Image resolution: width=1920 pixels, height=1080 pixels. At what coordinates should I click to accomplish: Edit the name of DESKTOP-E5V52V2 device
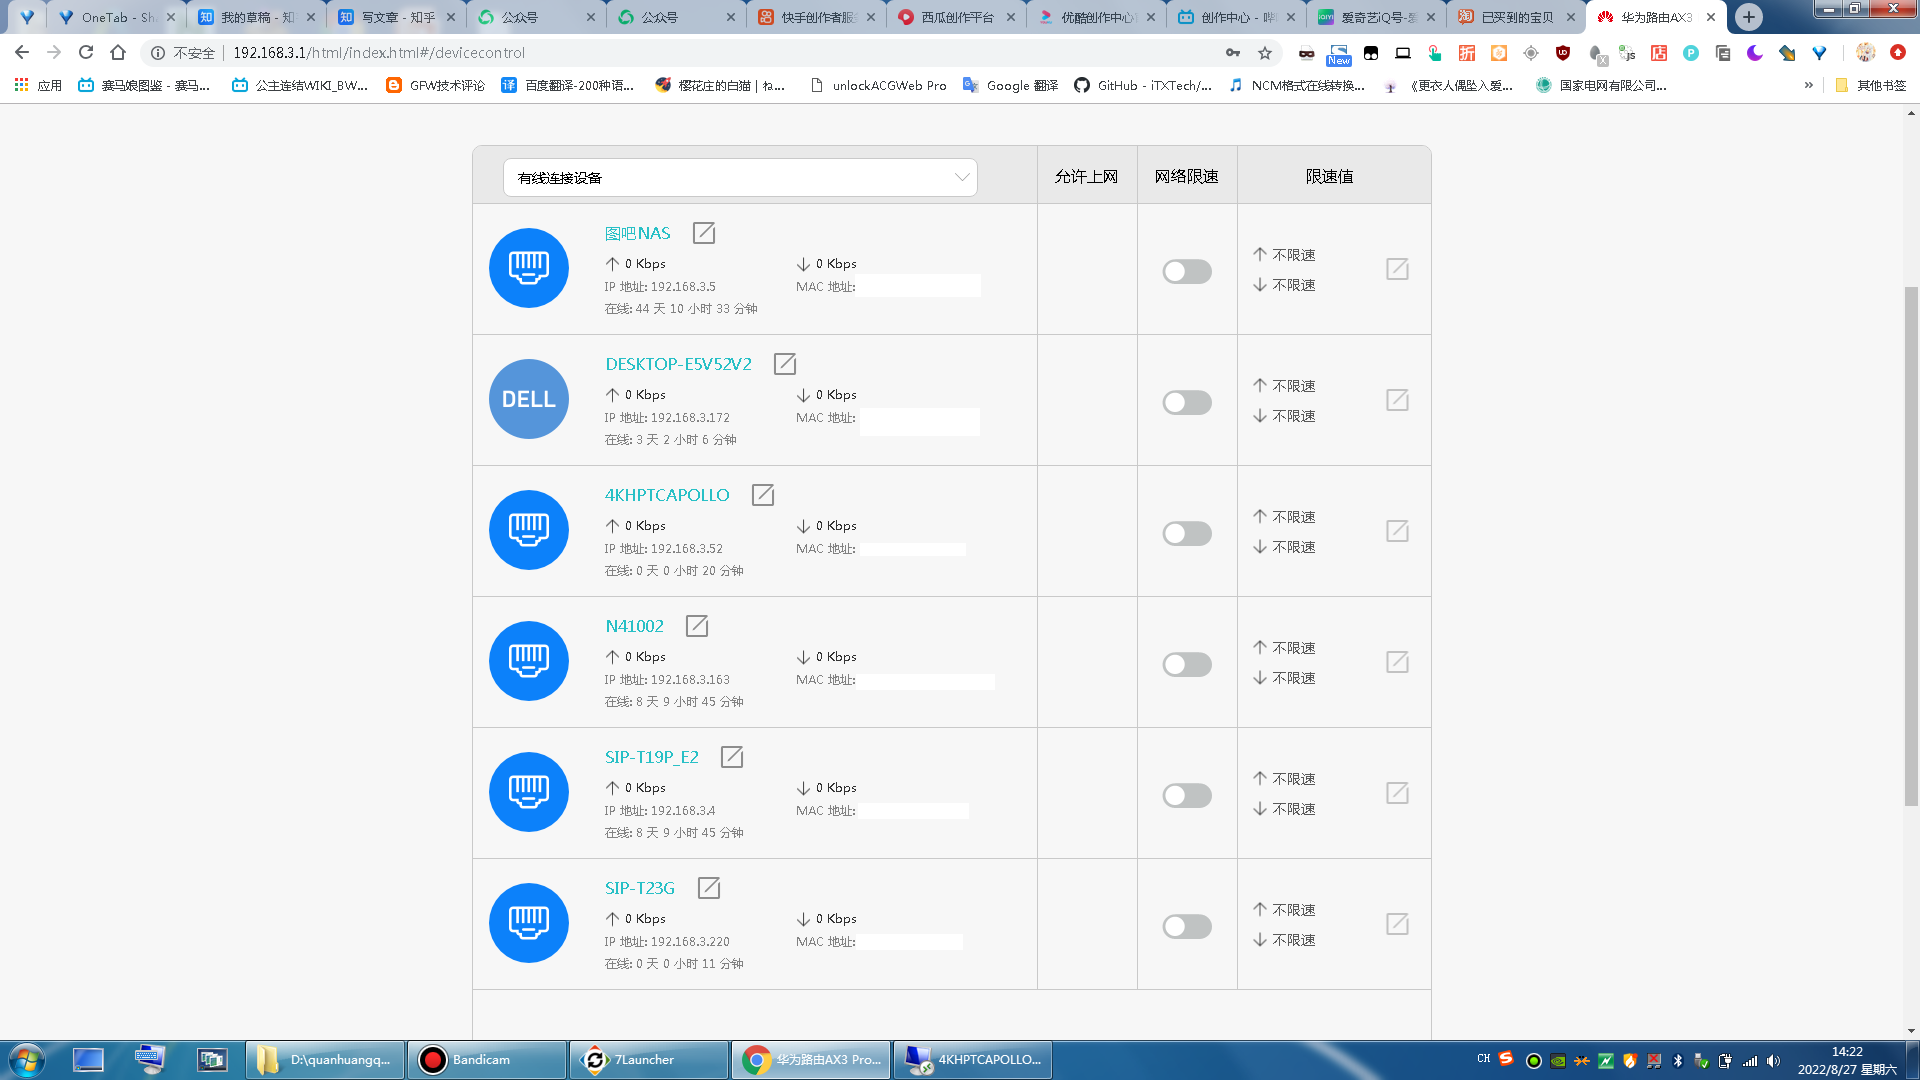pos(785,364)
